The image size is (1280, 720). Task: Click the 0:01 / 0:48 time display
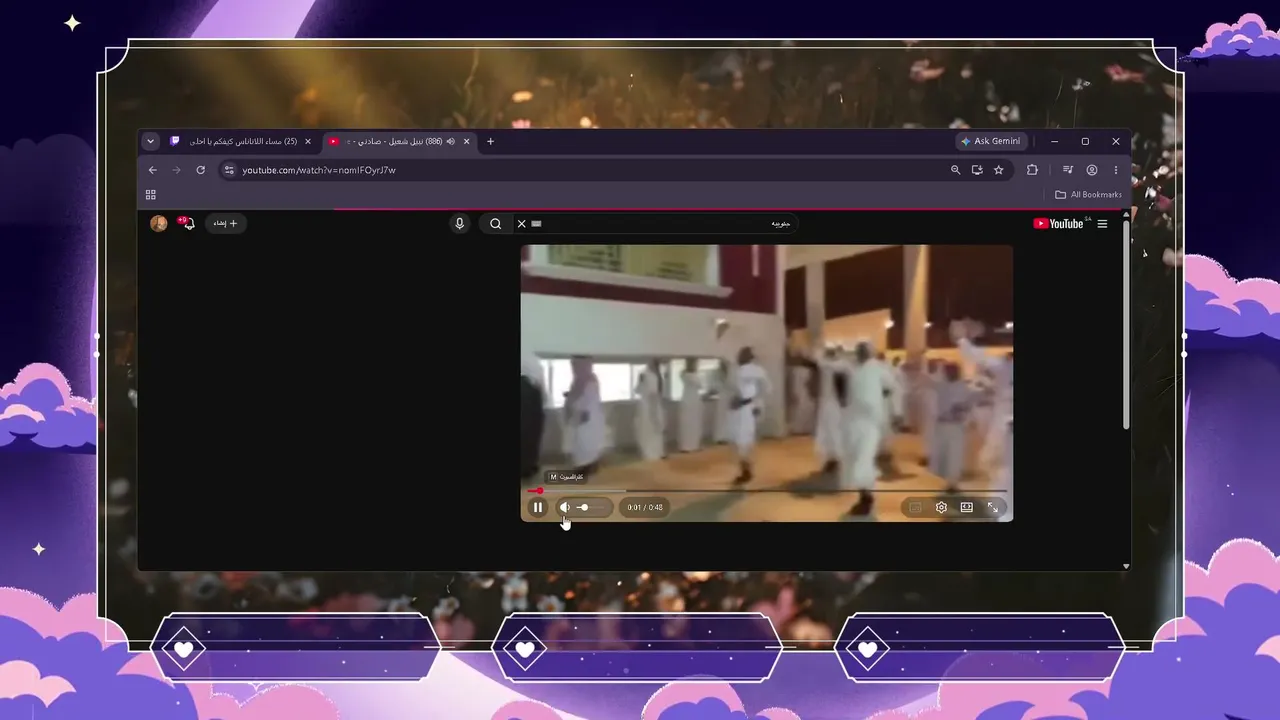click(645, 507)
